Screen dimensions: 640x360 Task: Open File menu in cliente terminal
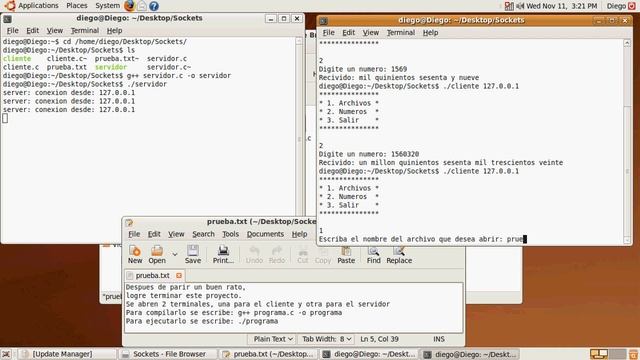point(328,33)
